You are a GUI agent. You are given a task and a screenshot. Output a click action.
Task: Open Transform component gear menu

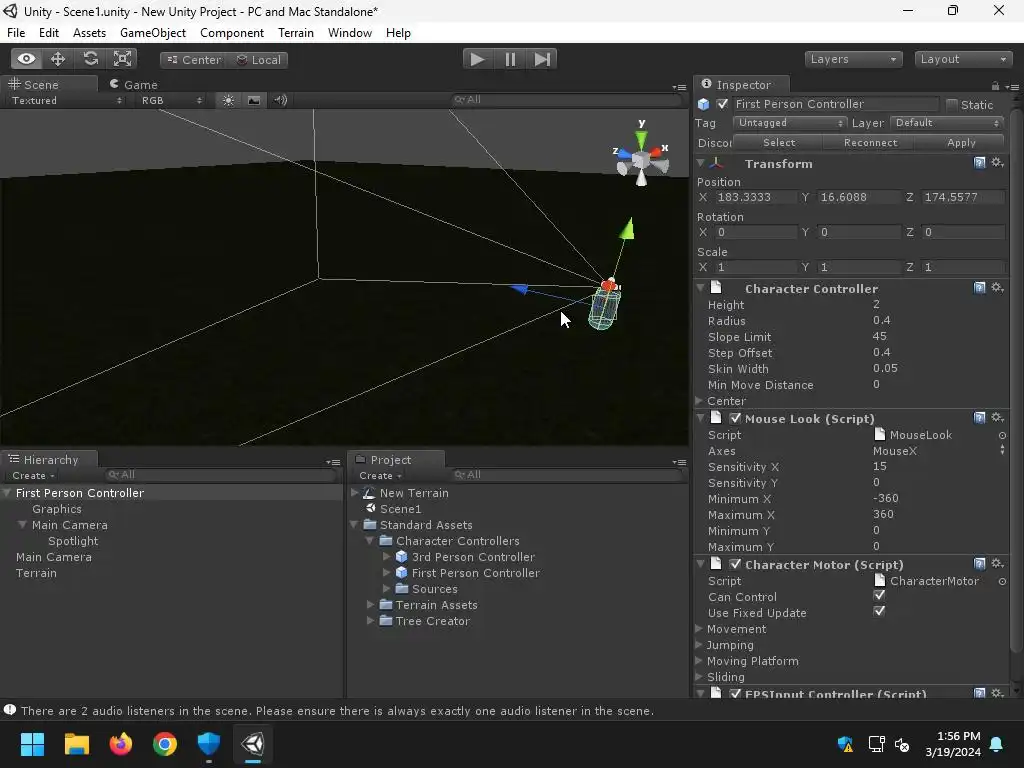coord(997,163)
